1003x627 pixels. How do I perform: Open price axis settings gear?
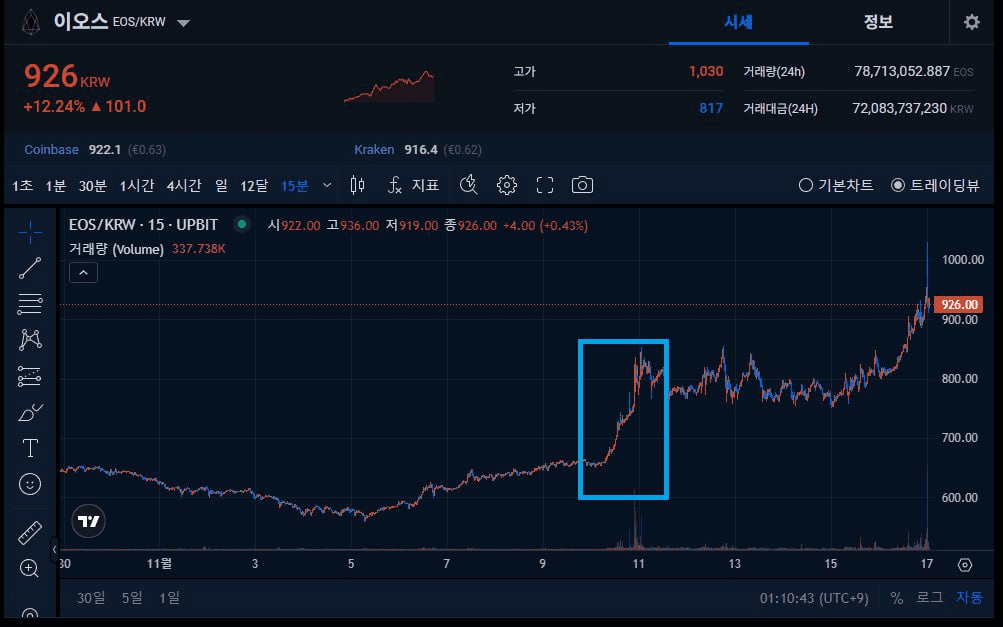[965, 565]
